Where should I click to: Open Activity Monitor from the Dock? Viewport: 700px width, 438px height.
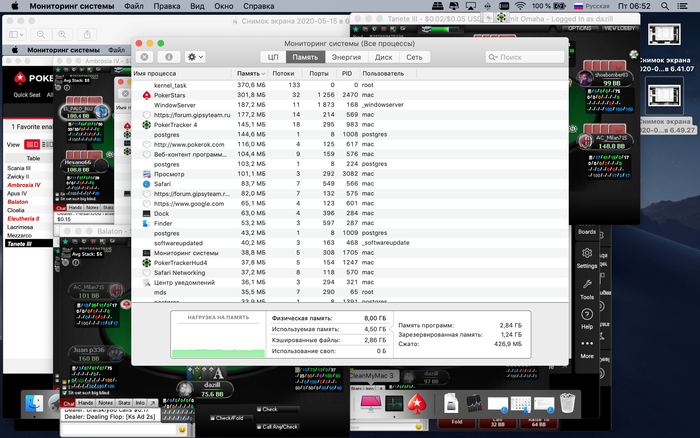click(394, 404)
